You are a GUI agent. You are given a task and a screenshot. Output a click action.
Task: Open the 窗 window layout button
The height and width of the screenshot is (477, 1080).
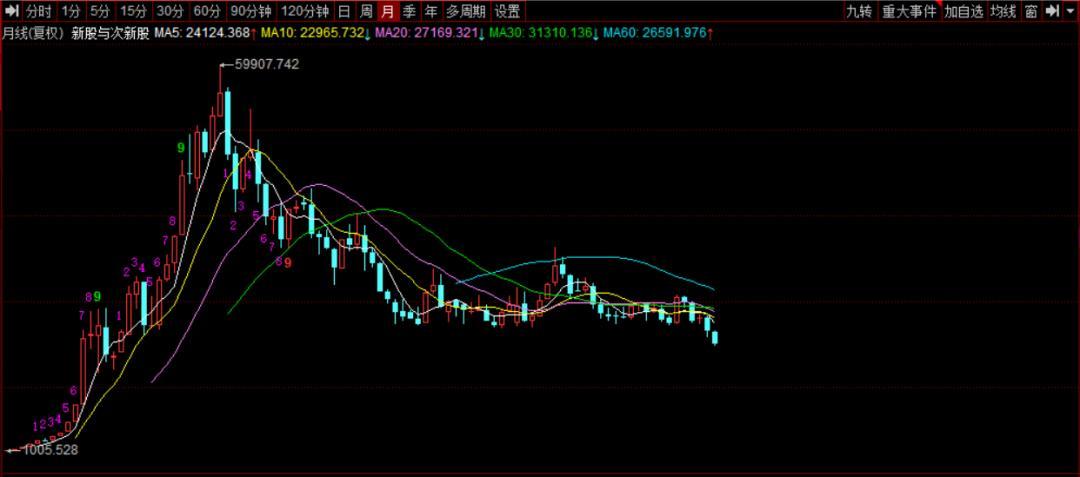pyautogui.click(x=1030, y=12)
